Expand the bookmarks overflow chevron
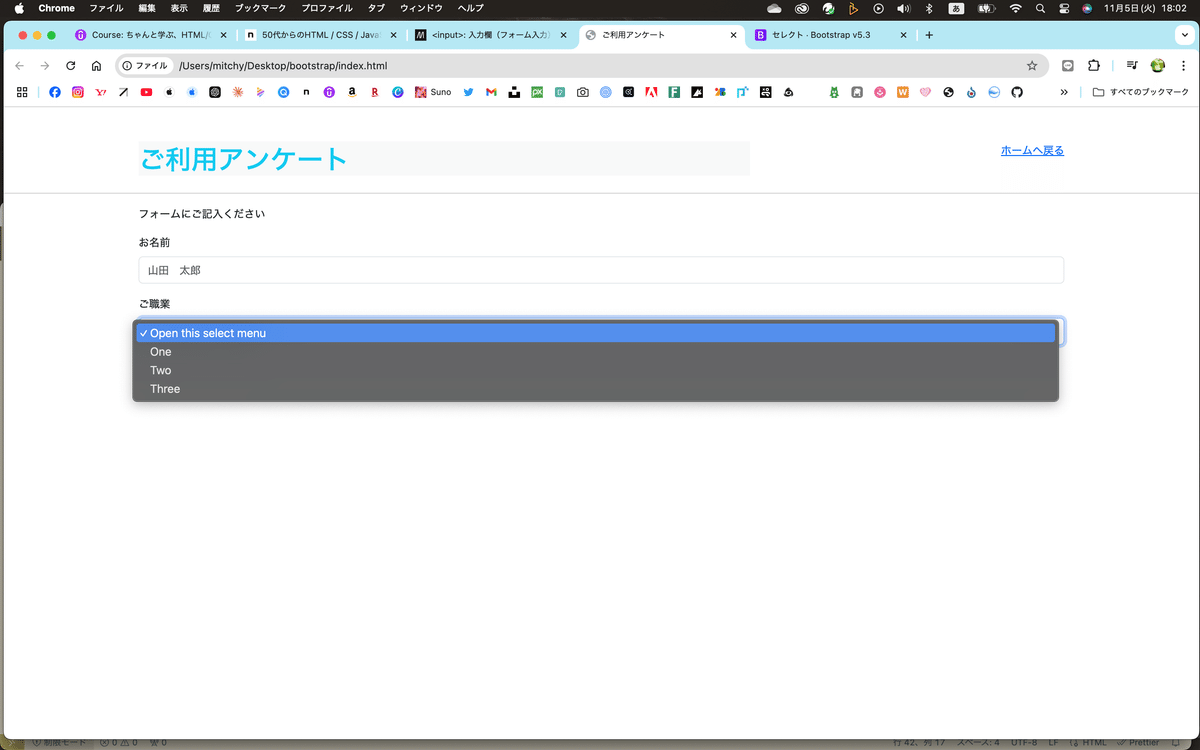The image size is (1200, 750). [x=1064, y=91]
